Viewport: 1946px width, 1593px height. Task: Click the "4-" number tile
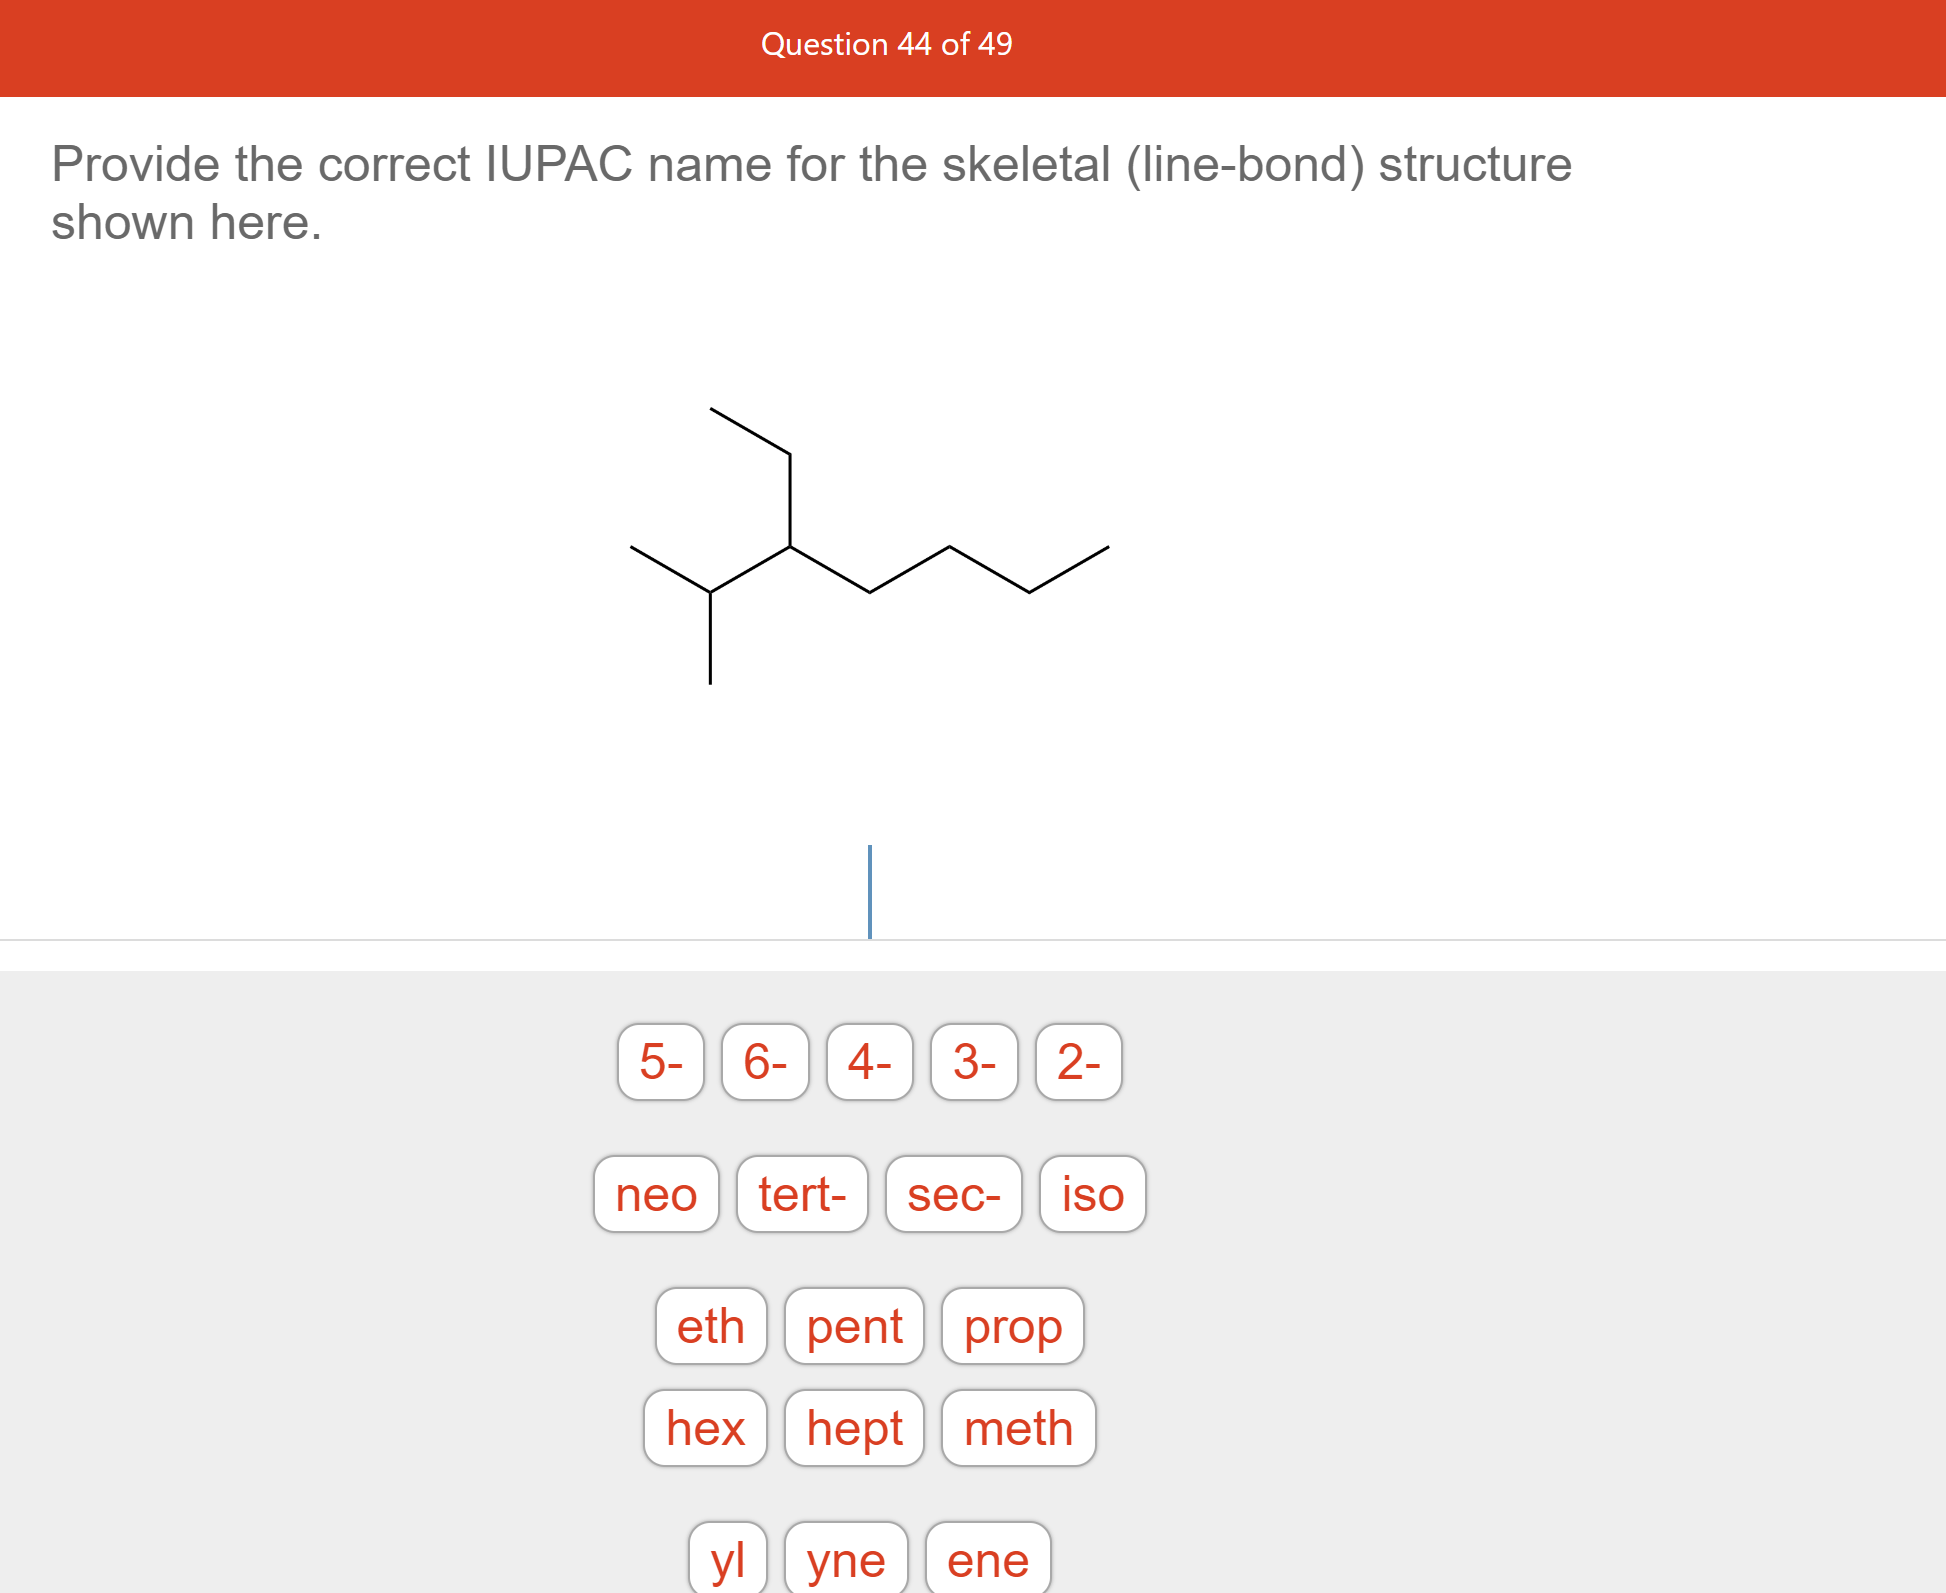coord(869,1063)
